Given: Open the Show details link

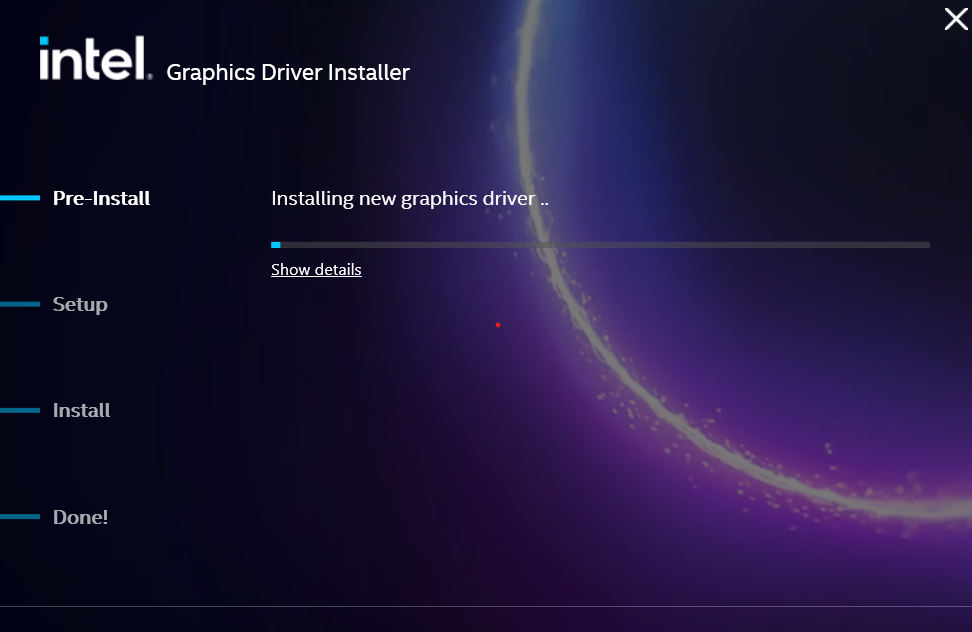Looking at the screenshot, I should click(316, 270).
